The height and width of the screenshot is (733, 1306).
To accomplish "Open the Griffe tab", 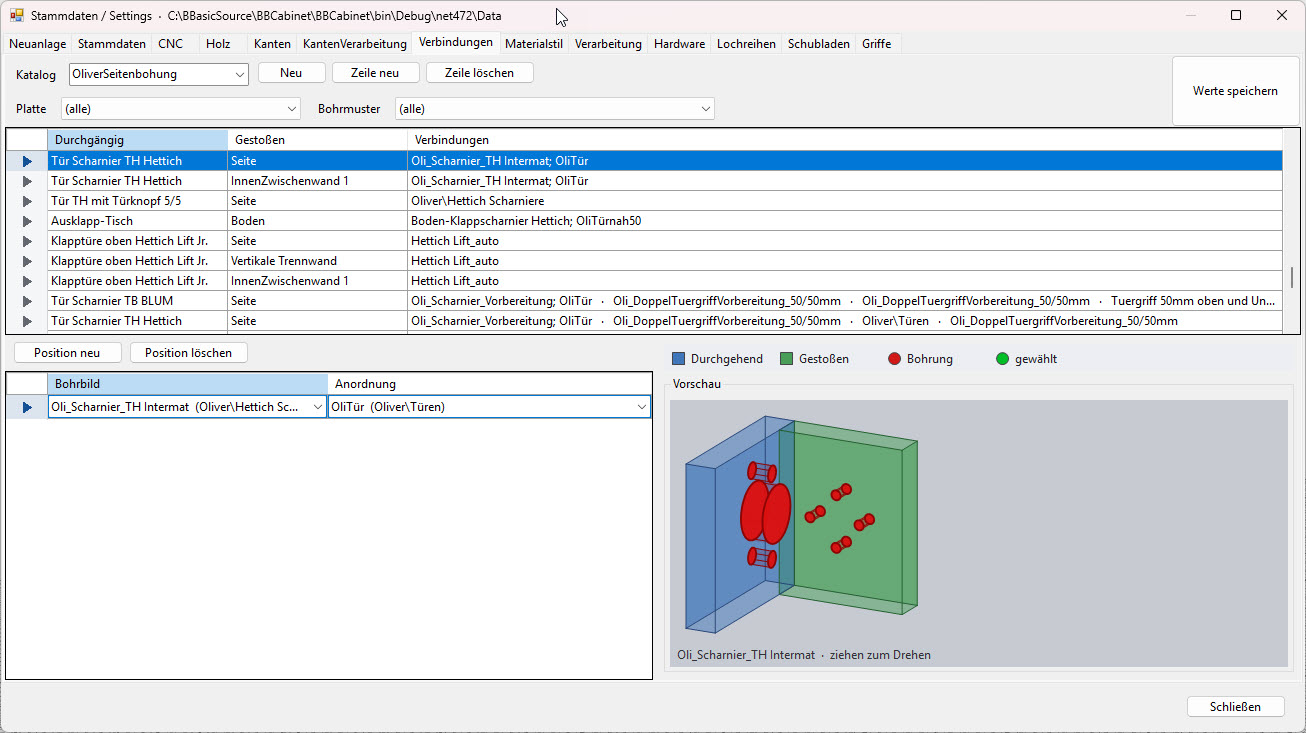I will pyautogui.click(x=877, y=44).
